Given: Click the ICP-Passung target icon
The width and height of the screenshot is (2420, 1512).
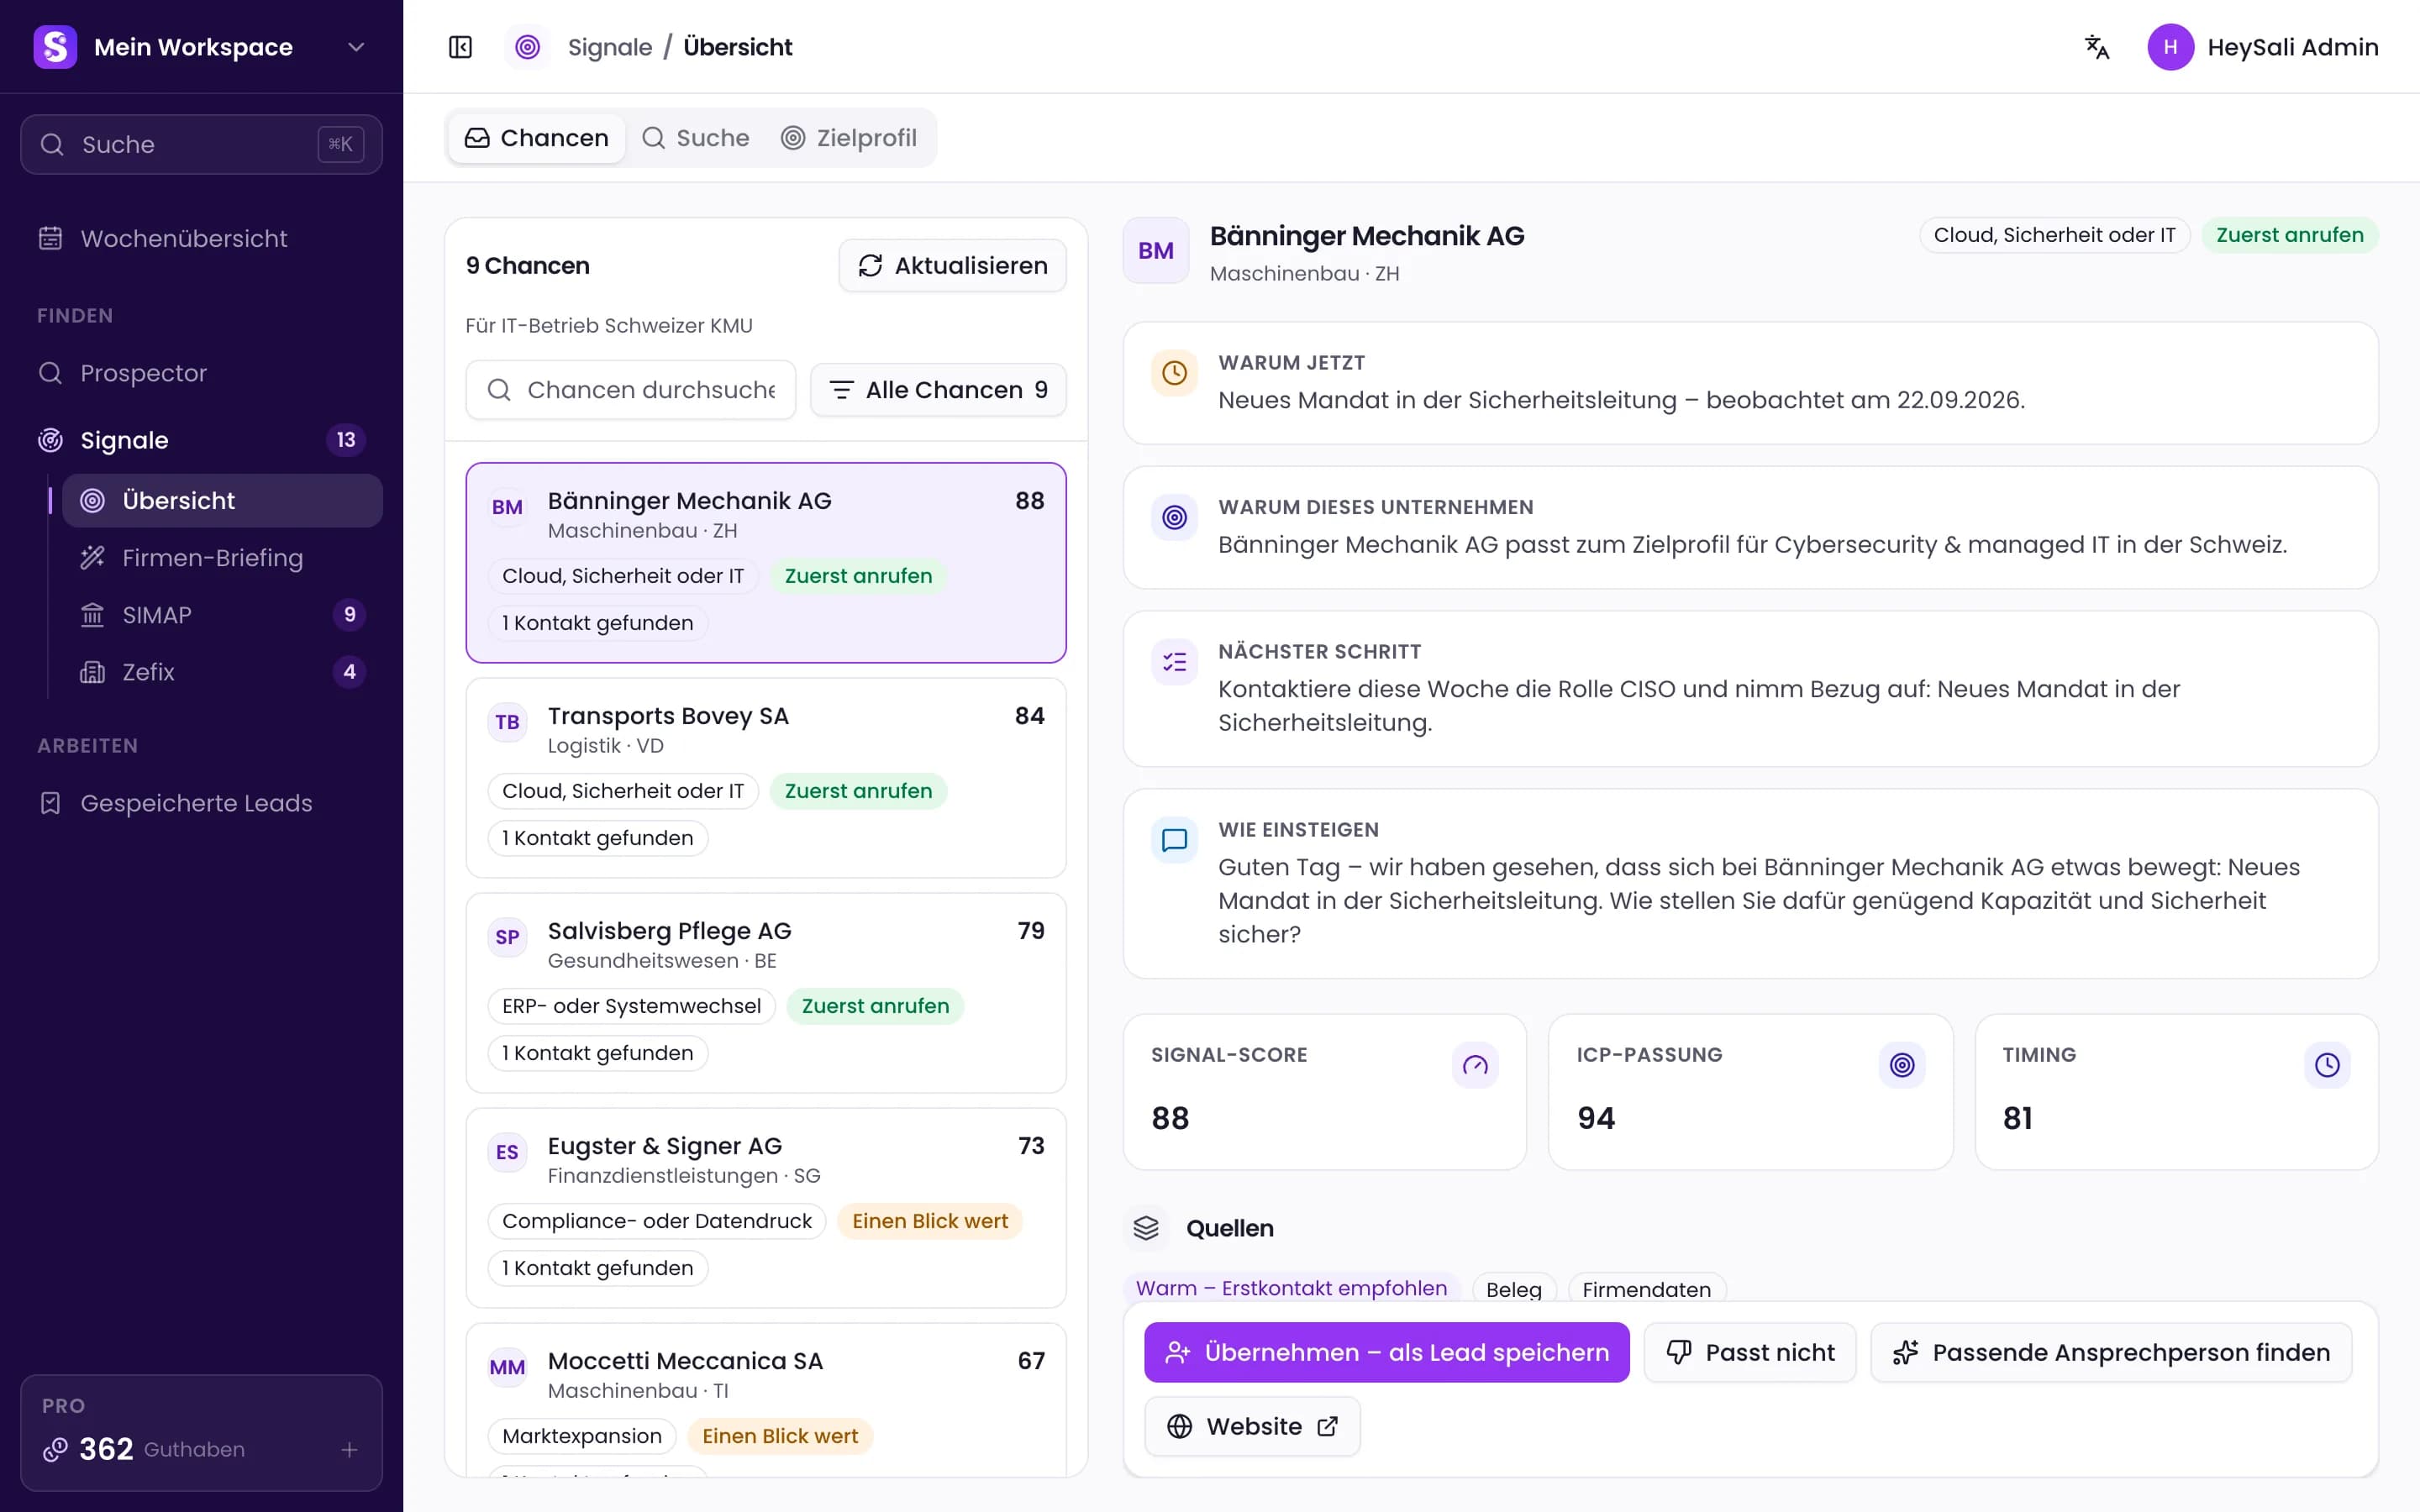Looking at the screenshot, I should point(1901,1065).
